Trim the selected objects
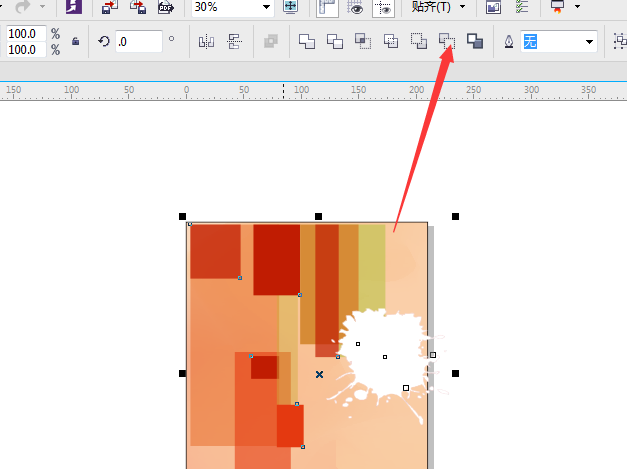Image resolution: width=627 pixels, height=469 pixels. pyautogui.click(x=335, y=41)
